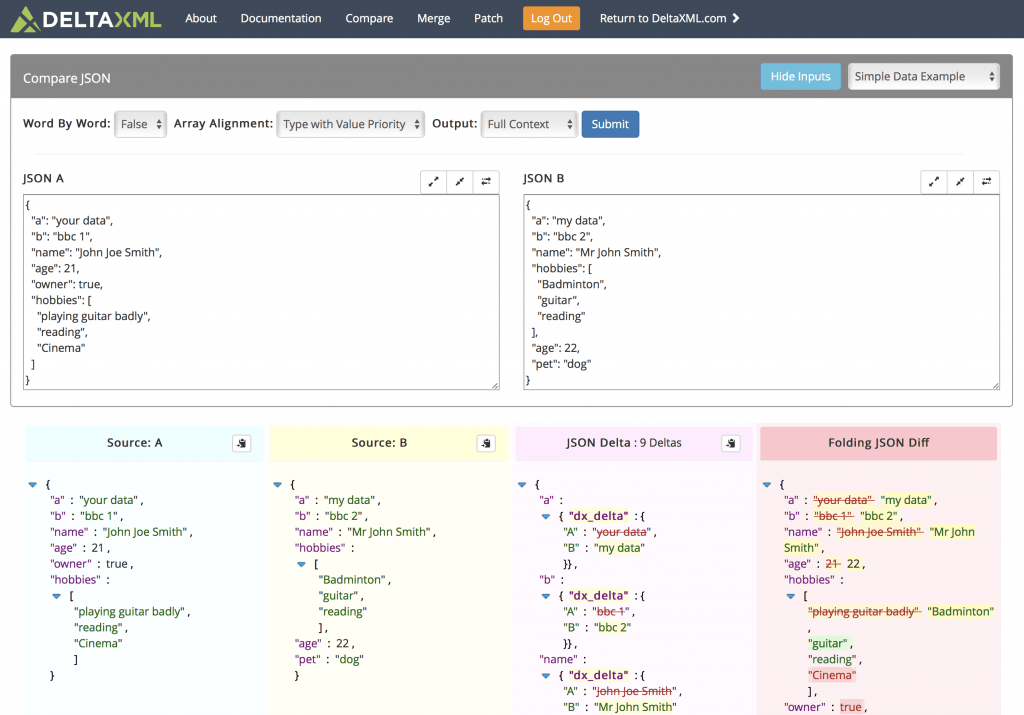Expand the JSON B editor to full size
The height and width of the screenshot is (715, 1024).
pyautogui.click(x=933, y=181)
